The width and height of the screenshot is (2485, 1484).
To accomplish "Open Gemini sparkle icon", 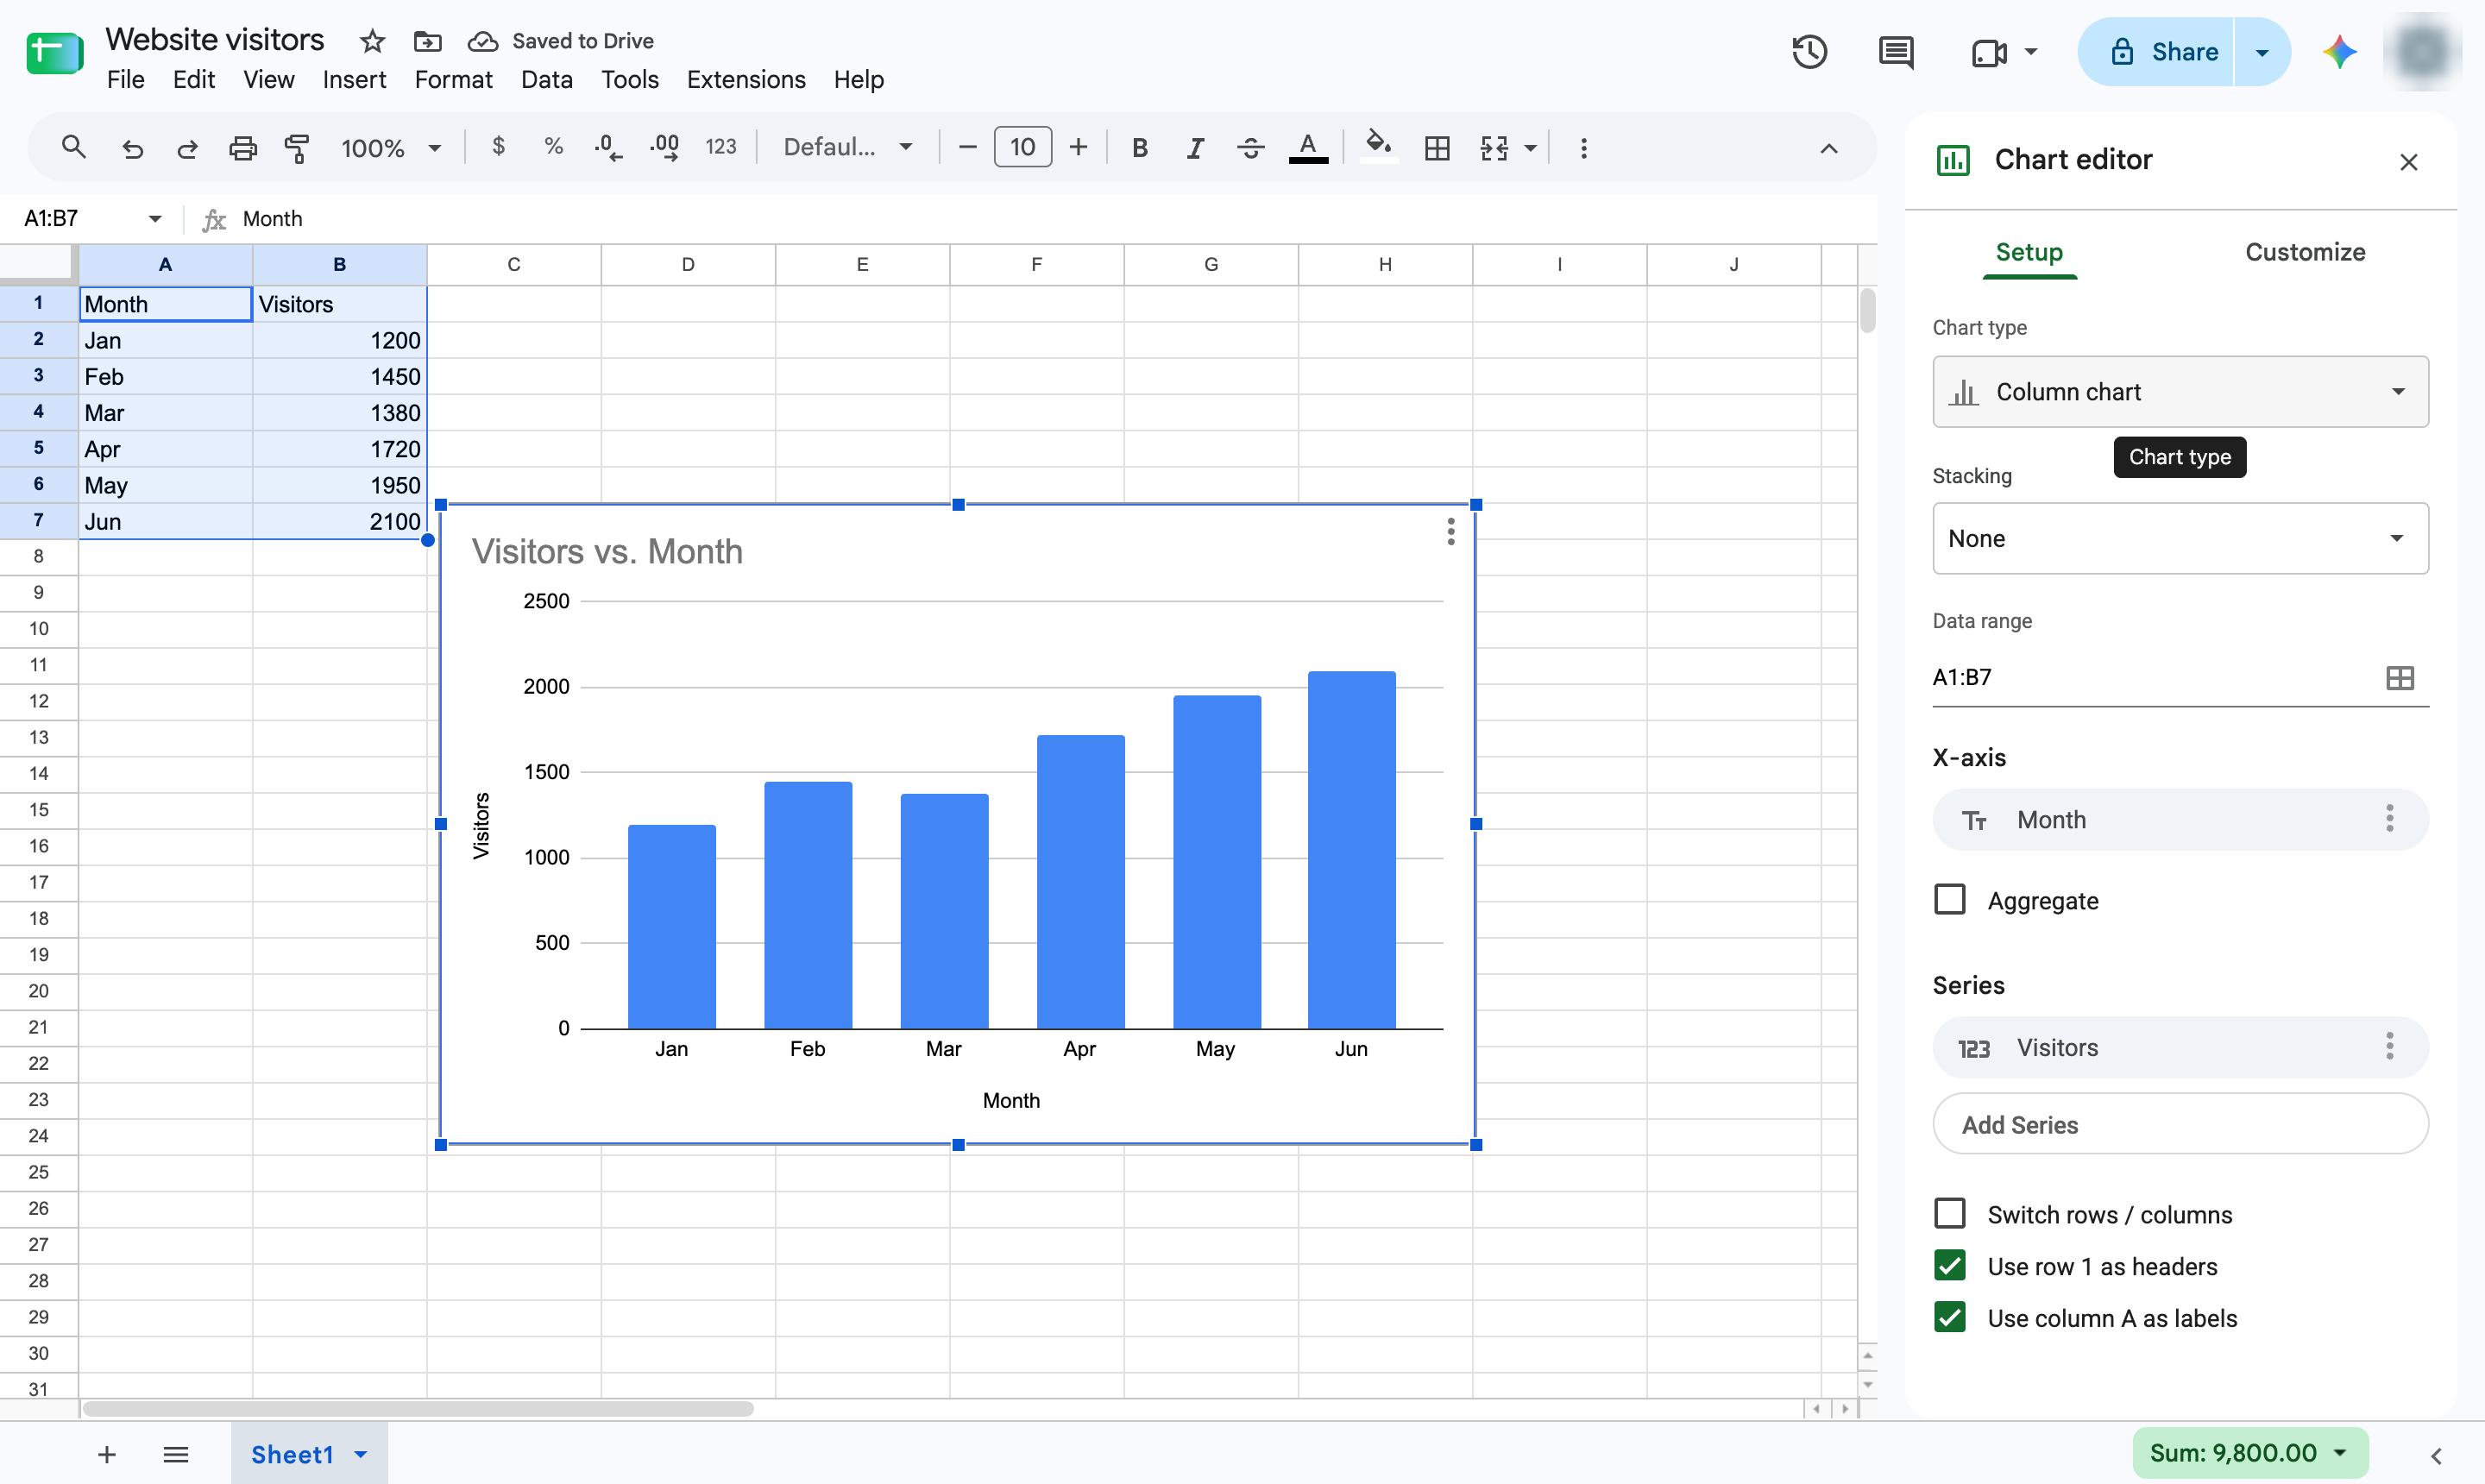I will point(2339,52).
